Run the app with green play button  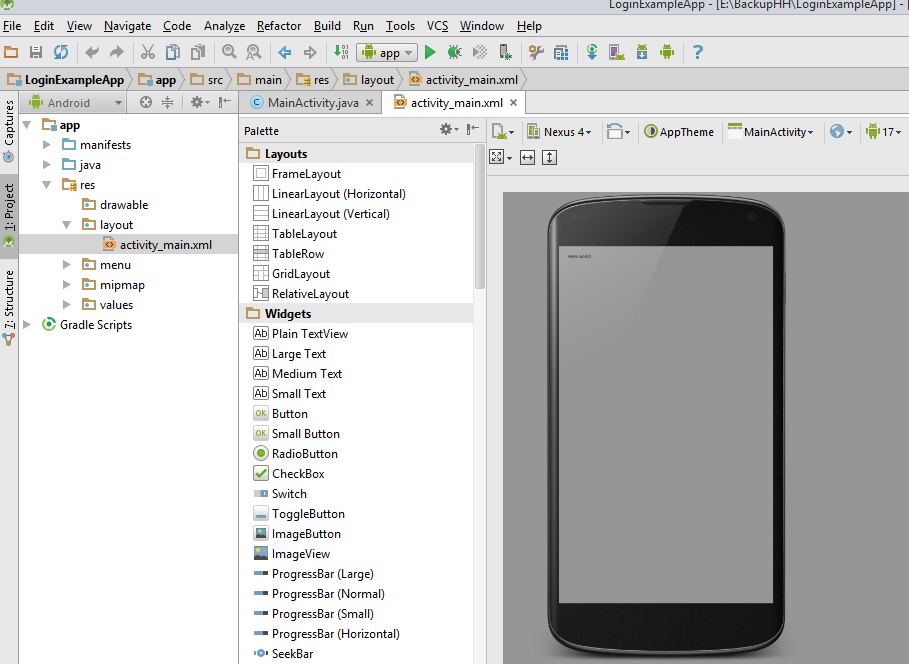pos(430,52)
